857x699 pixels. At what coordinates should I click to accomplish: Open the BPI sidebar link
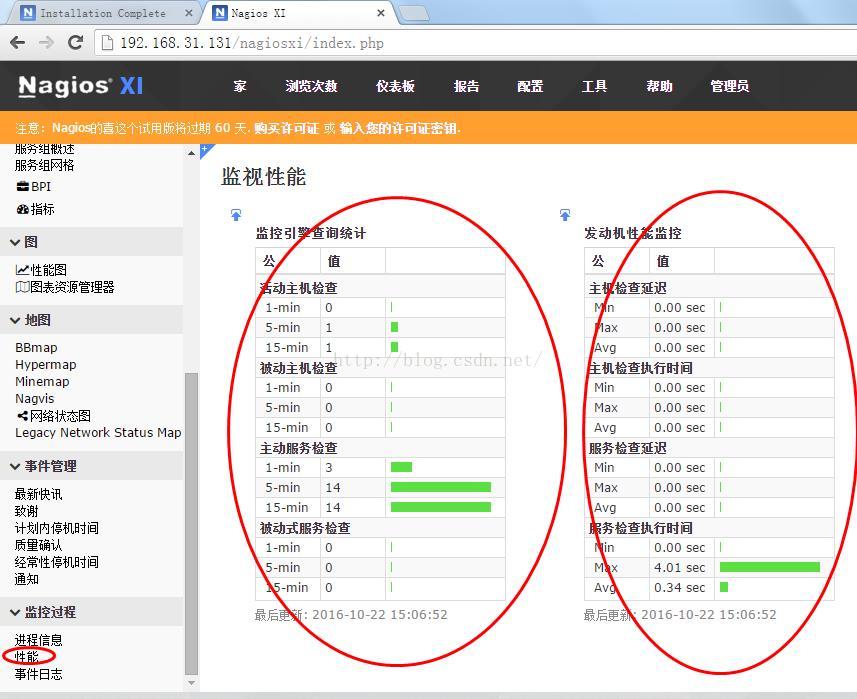41,186
